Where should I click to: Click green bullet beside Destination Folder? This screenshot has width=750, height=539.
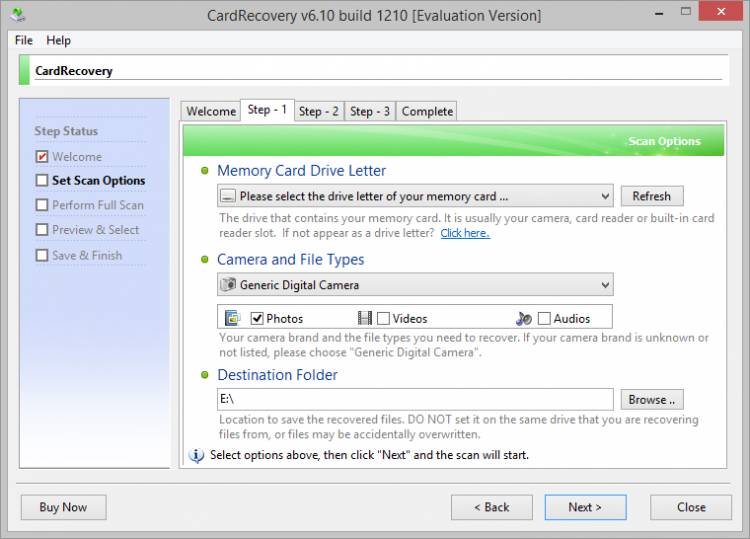coord(205,374)
